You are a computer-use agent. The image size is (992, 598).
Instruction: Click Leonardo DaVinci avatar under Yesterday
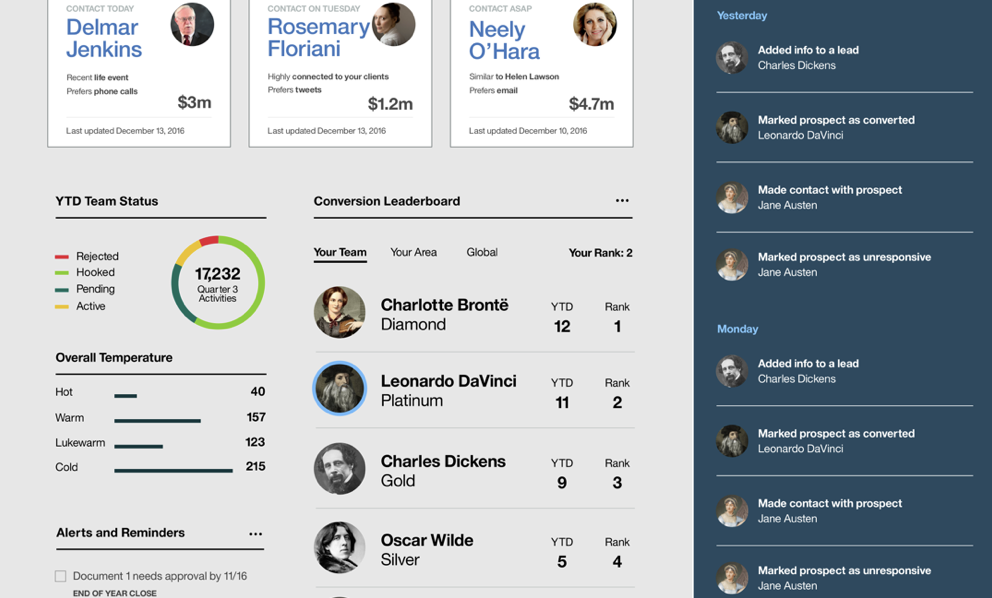pyautogui.click(x=732, y=127)
